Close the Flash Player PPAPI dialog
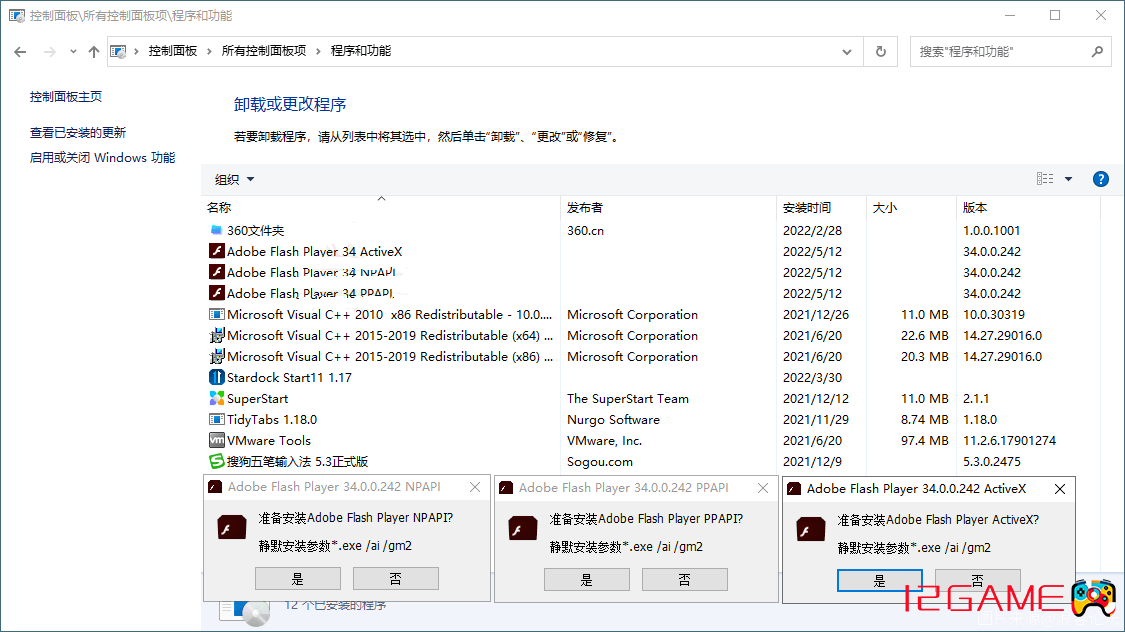Viewport: 1125px width, 632px height. point(763,488)
